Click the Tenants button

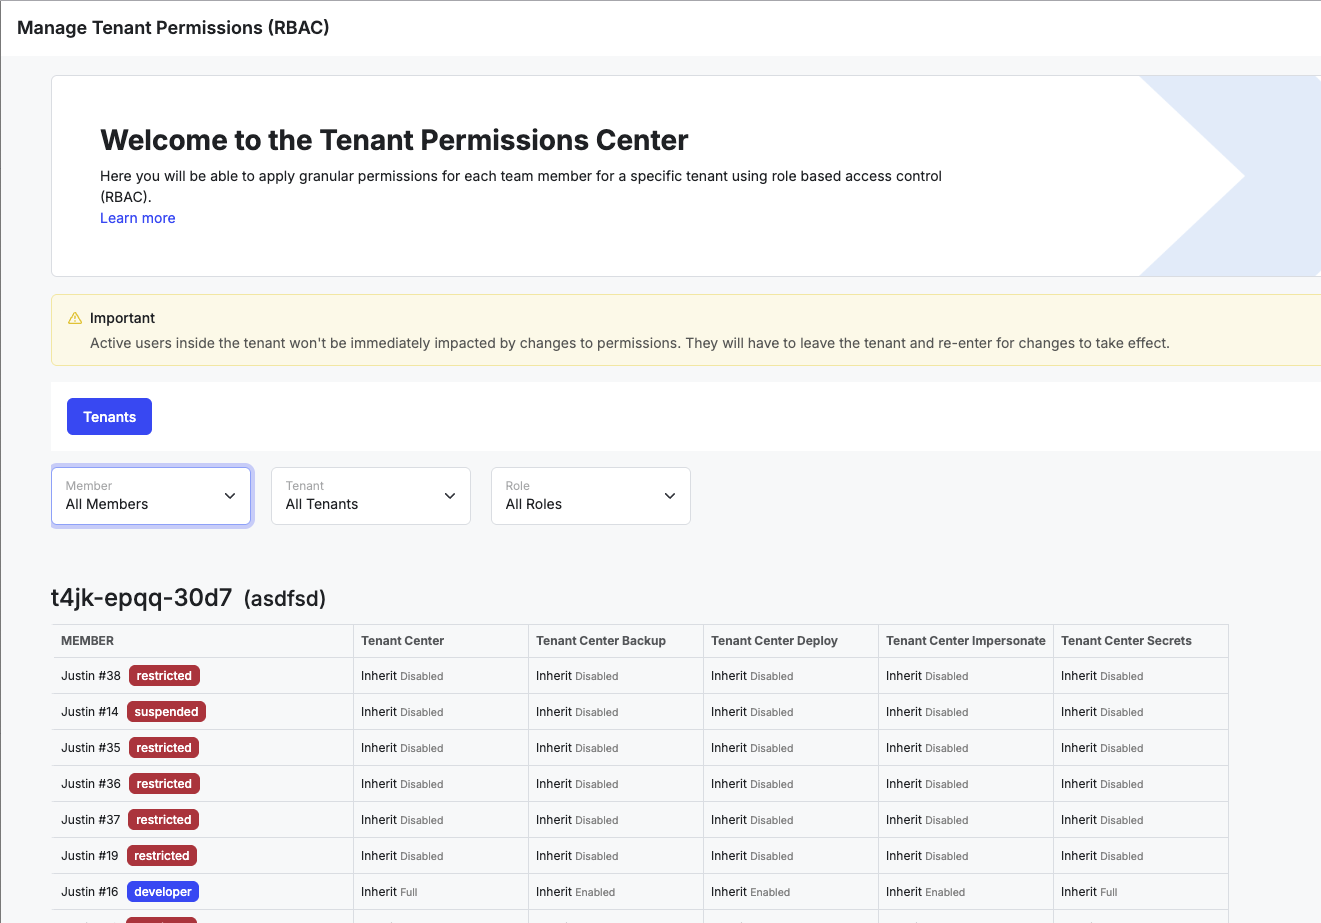click(109, 417)
